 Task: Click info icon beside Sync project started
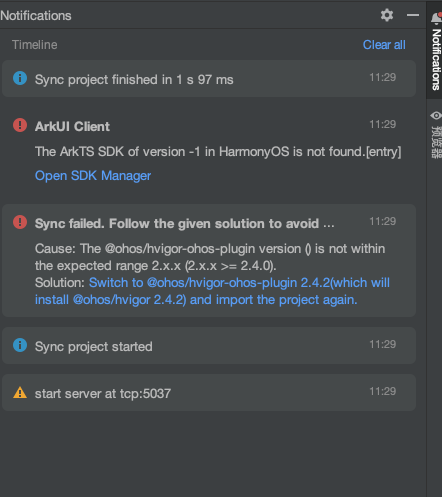[x=20, y=345]
